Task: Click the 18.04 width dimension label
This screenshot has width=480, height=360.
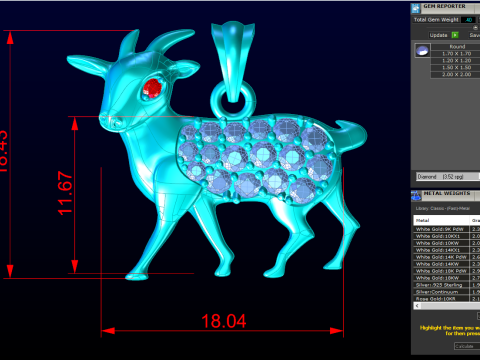Action: pyautogui.click(x=224, y=321)
